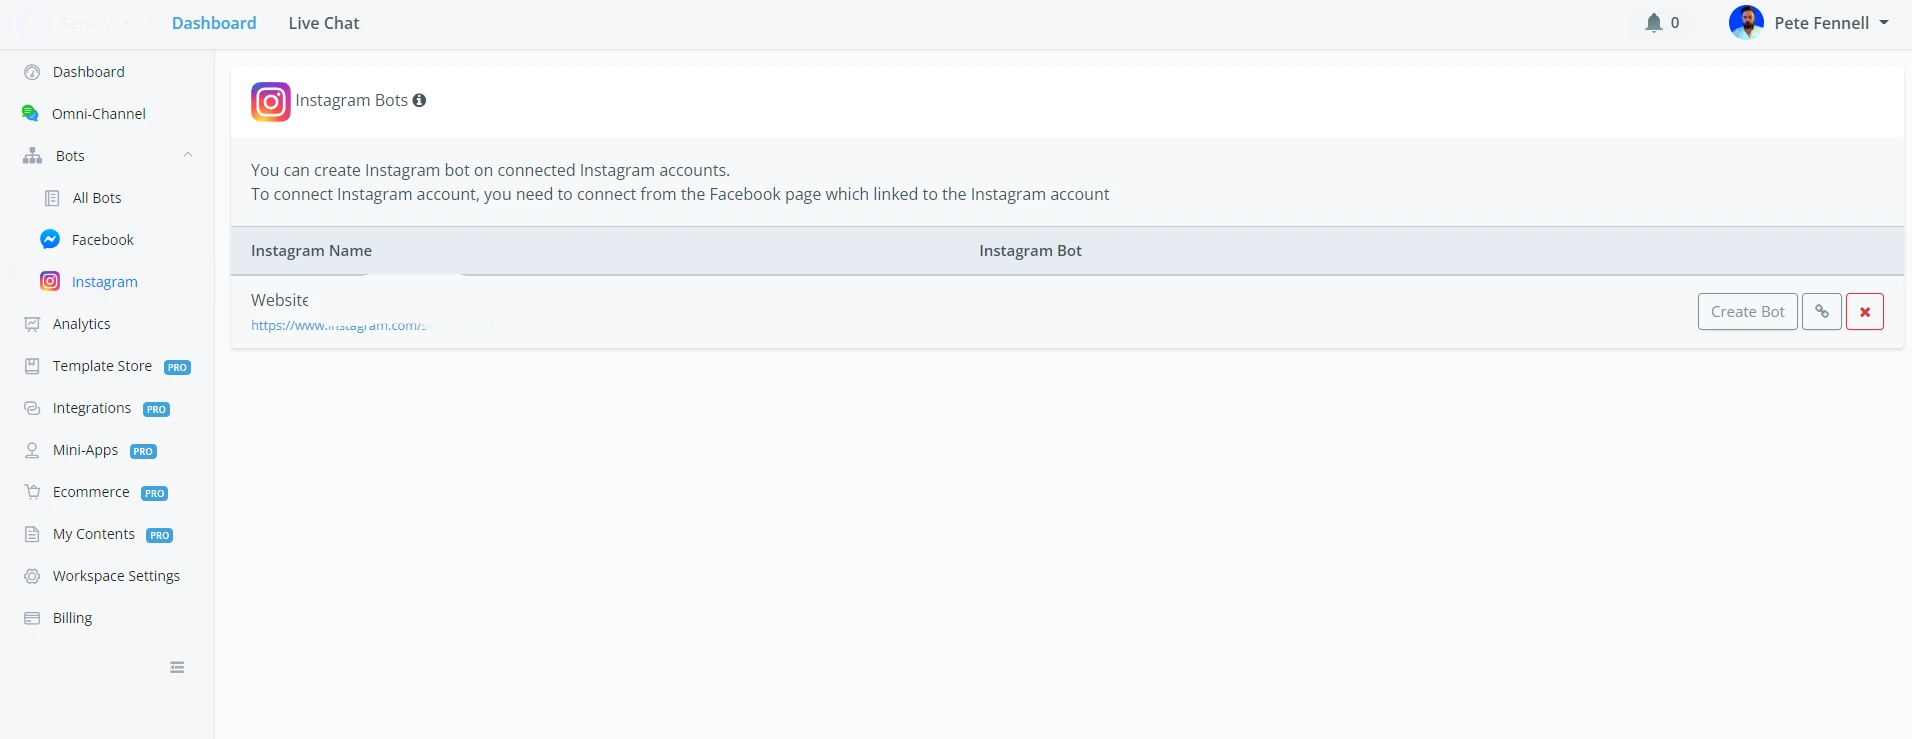Open Instagram bots in the sidebar
Screen dimensions: 1912x739
click(x=104, y=282)
